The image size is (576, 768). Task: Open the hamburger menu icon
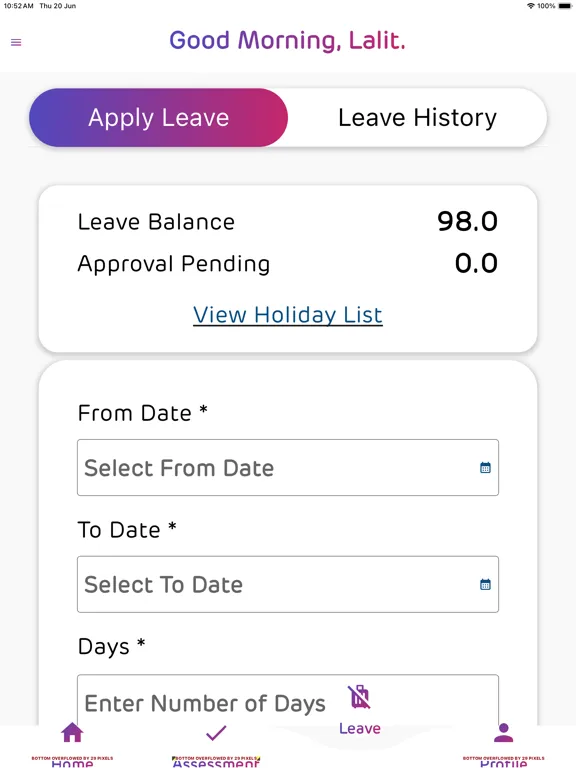[16, 42]
